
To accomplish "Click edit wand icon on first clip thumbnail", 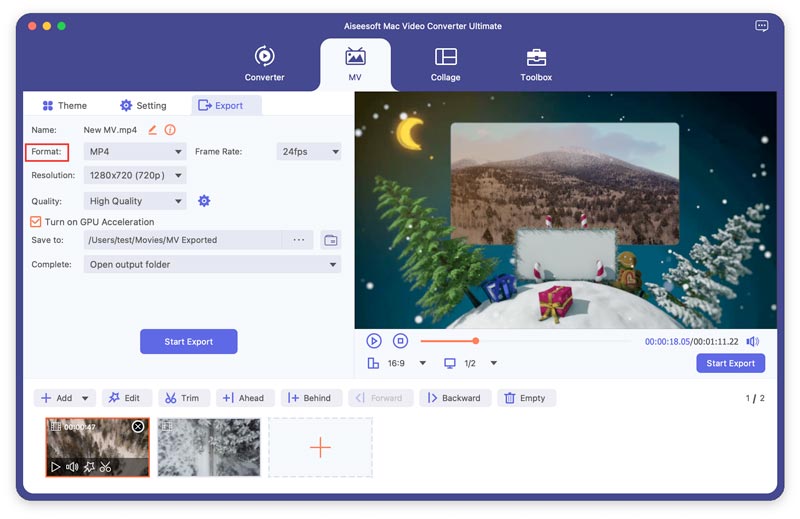I will tap(89, 466).
